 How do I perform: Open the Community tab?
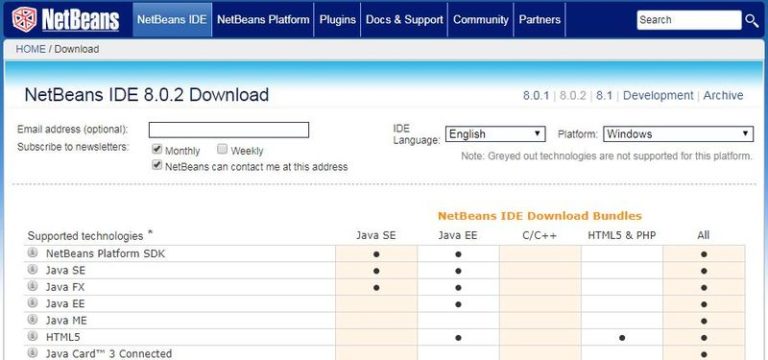(480, 20)
